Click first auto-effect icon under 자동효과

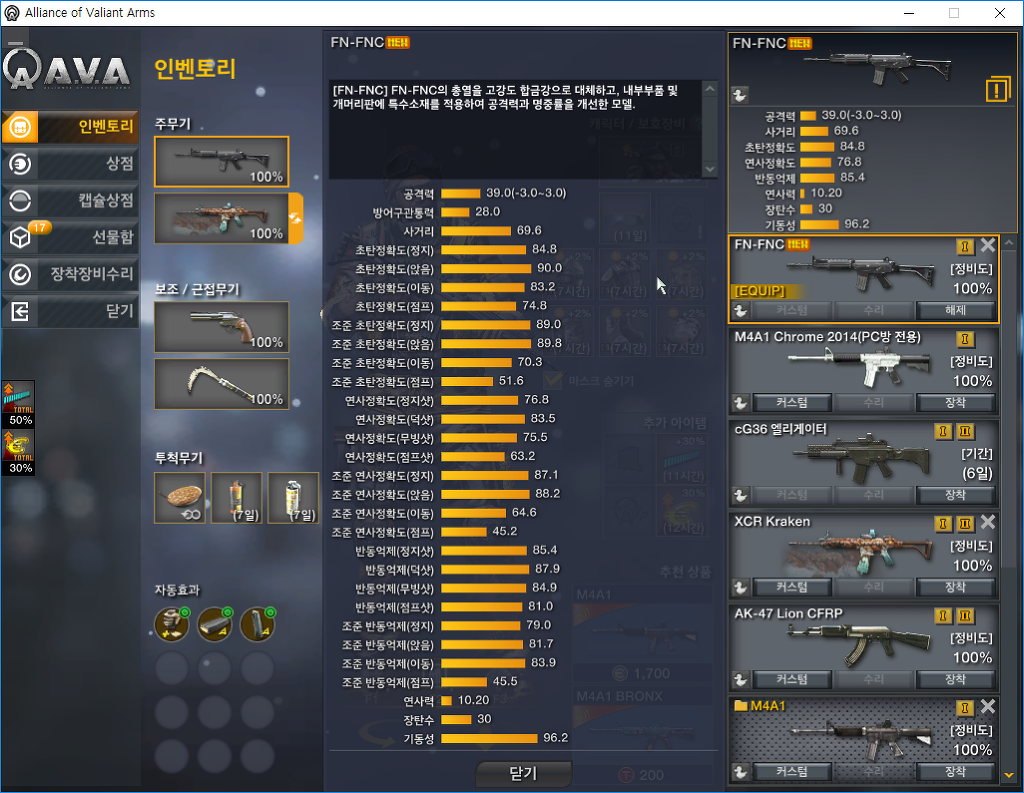click(x=172, y=624)
